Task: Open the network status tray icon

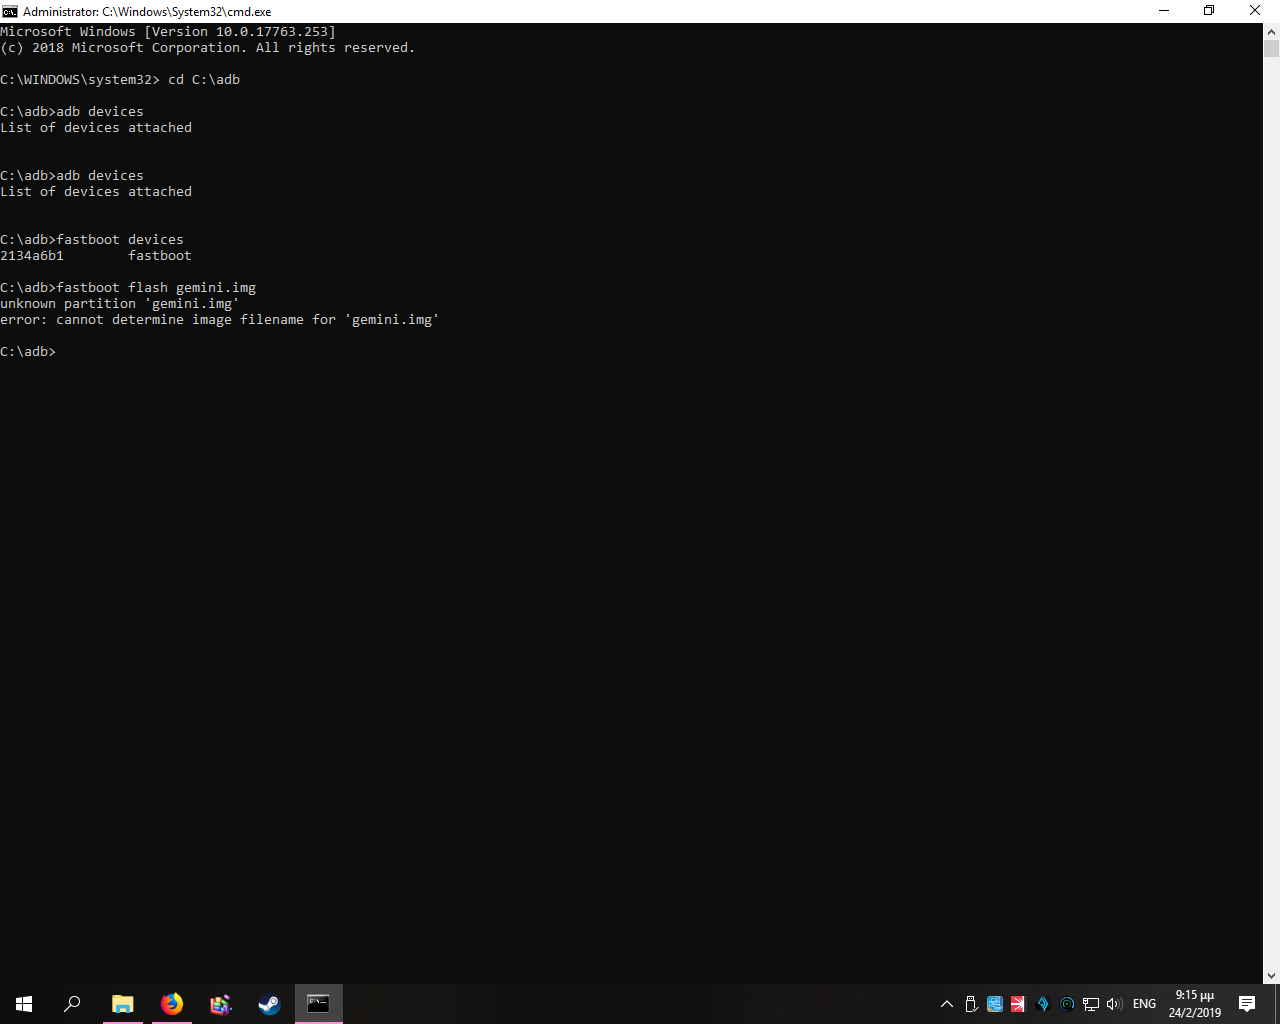Action: [1091, 1004]
